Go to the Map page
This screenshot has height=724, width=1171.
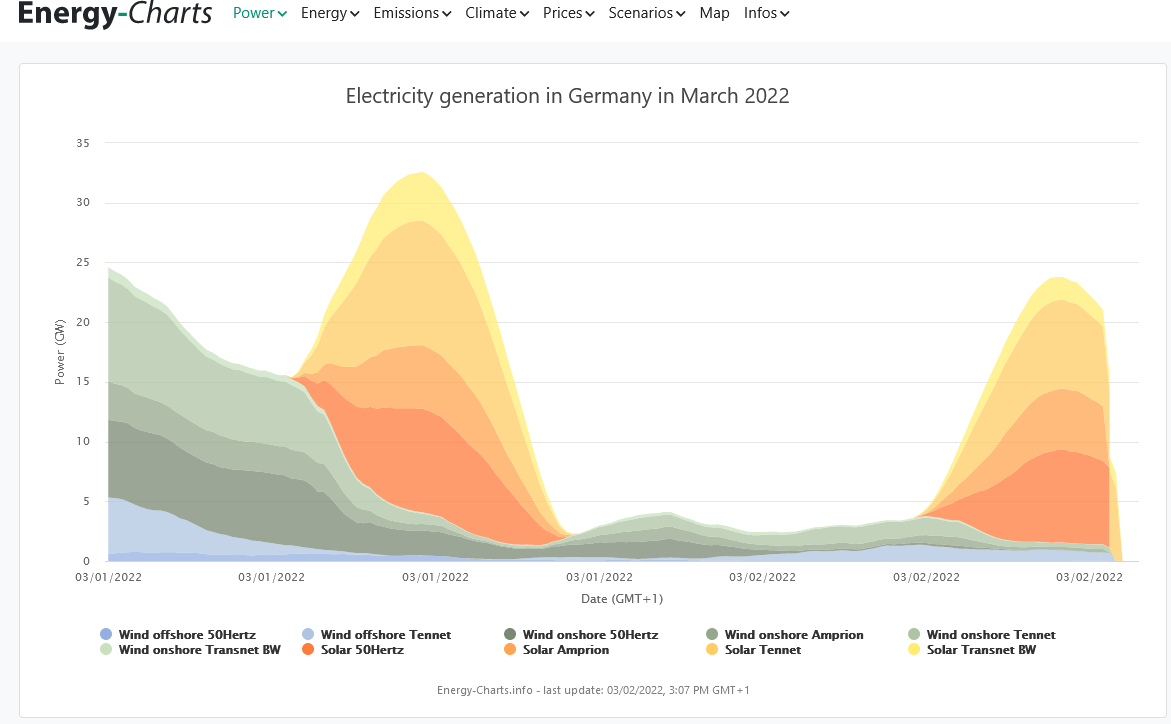pyautogui.click(x=714, y=14)
